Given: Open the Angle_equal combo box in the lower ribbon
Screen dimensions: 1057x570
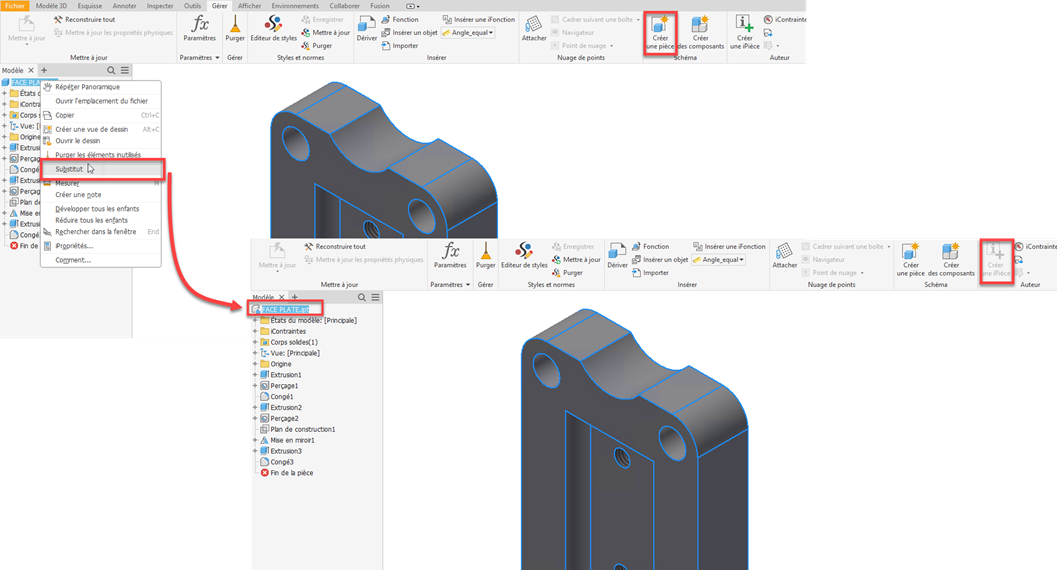Looking at the screenshot, I should click(719, 259).
